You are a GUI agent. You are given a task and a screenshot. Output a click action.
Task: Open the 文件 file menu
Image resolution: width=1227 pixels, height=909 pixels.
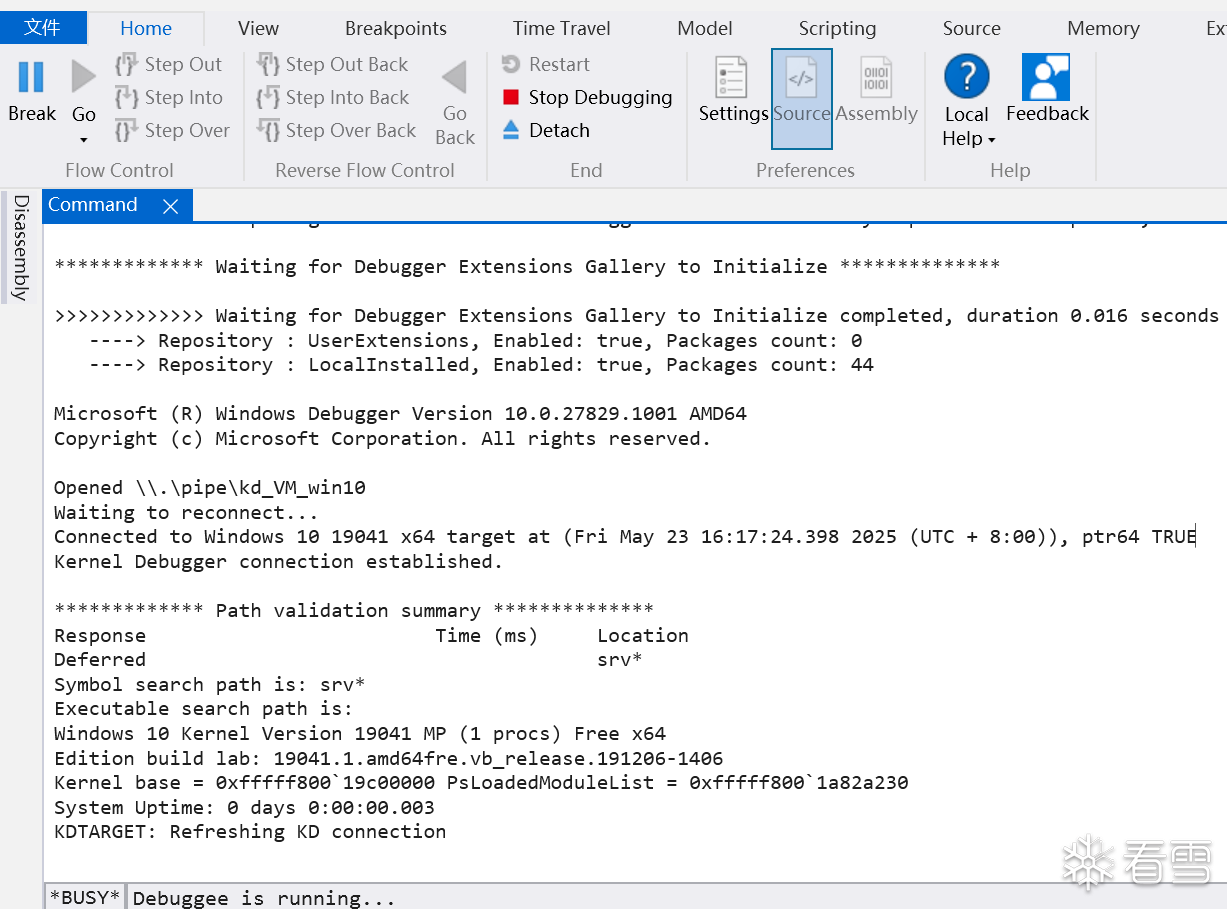(42, 28)
